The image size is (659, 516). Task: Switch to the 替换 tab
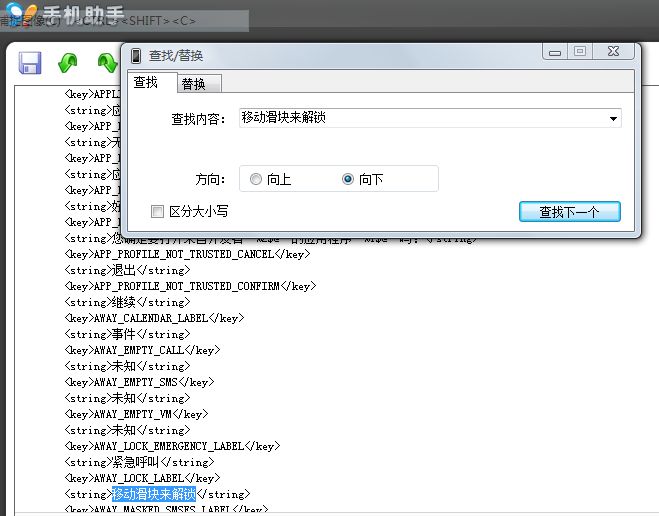click(x=199, y=84)
